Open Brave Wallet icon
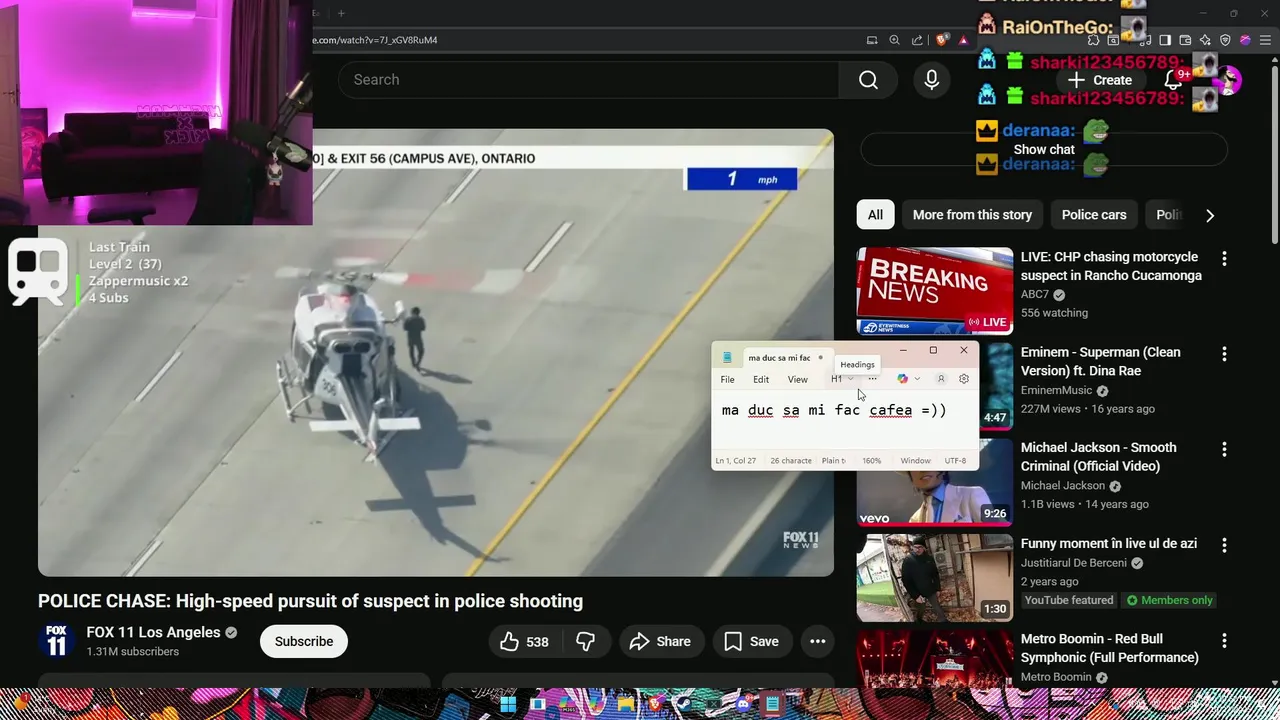Screen dimensions: 1280x720 [1185, 40]
